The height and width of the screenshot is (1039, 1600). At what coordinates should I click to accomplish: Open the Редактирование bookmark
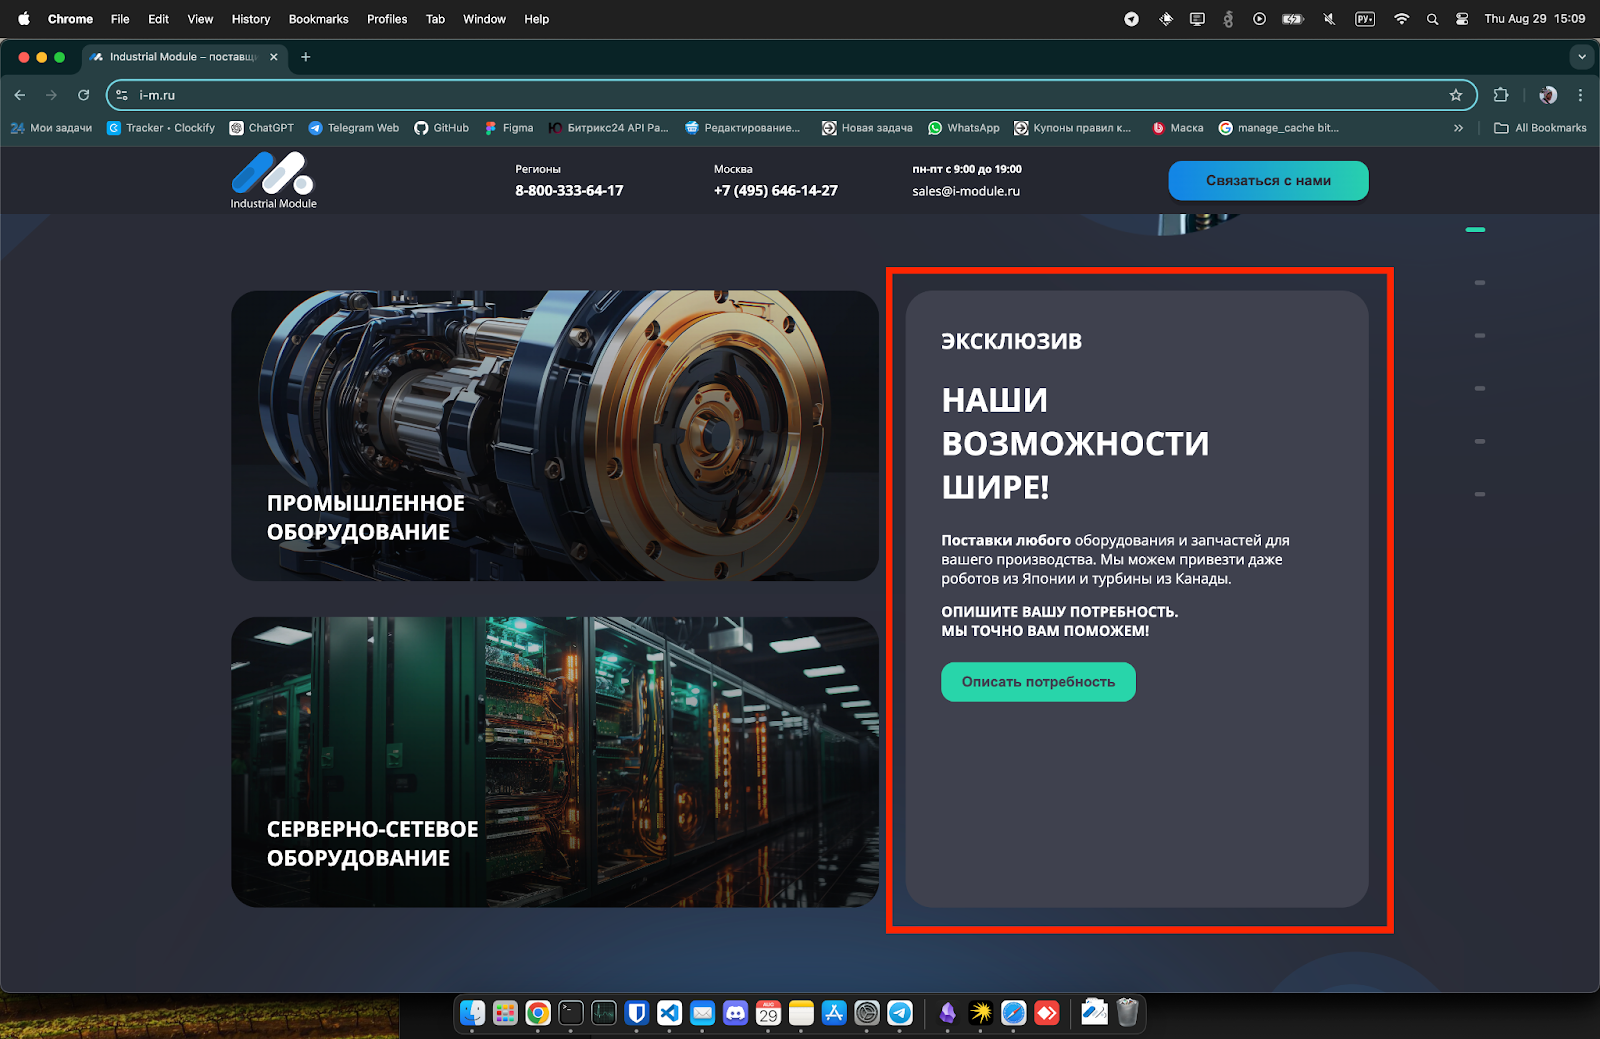pyautogui.click(x=743, y=128)
